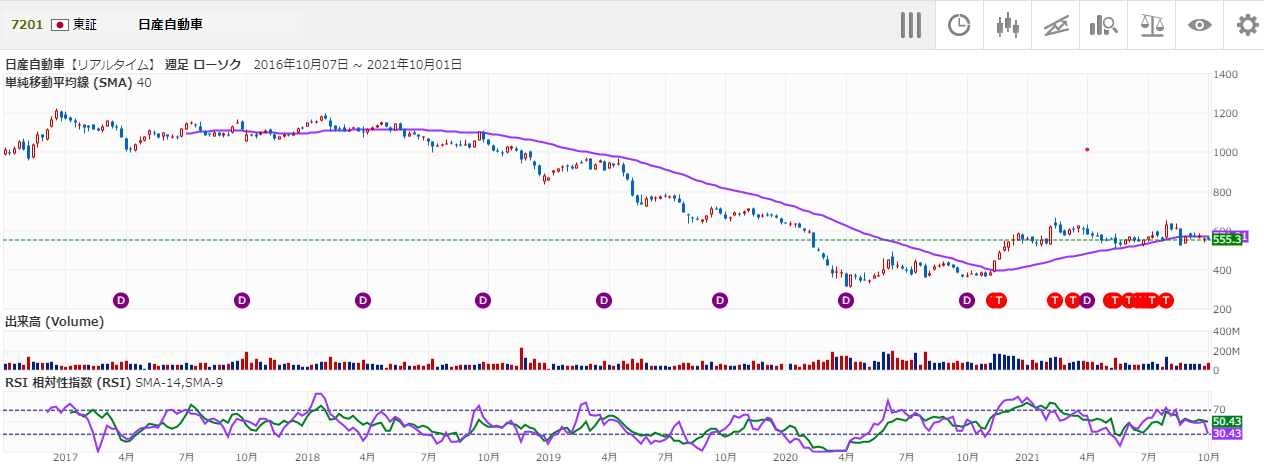Click the red T marker just left of April 2021 D

1072,299
